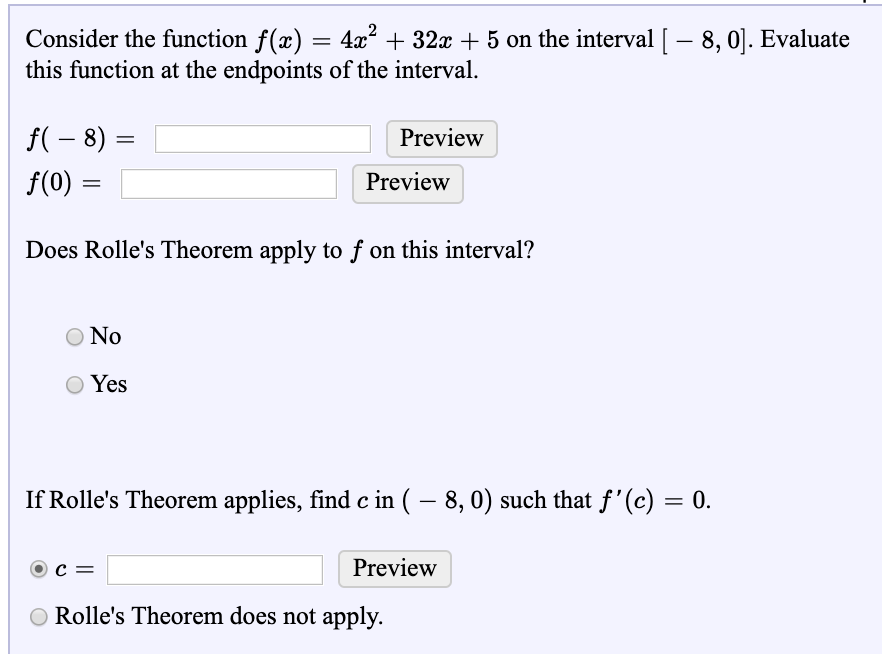882x654 pixels.
Task: Click the bottom Preview button
Action: point(394,568)
